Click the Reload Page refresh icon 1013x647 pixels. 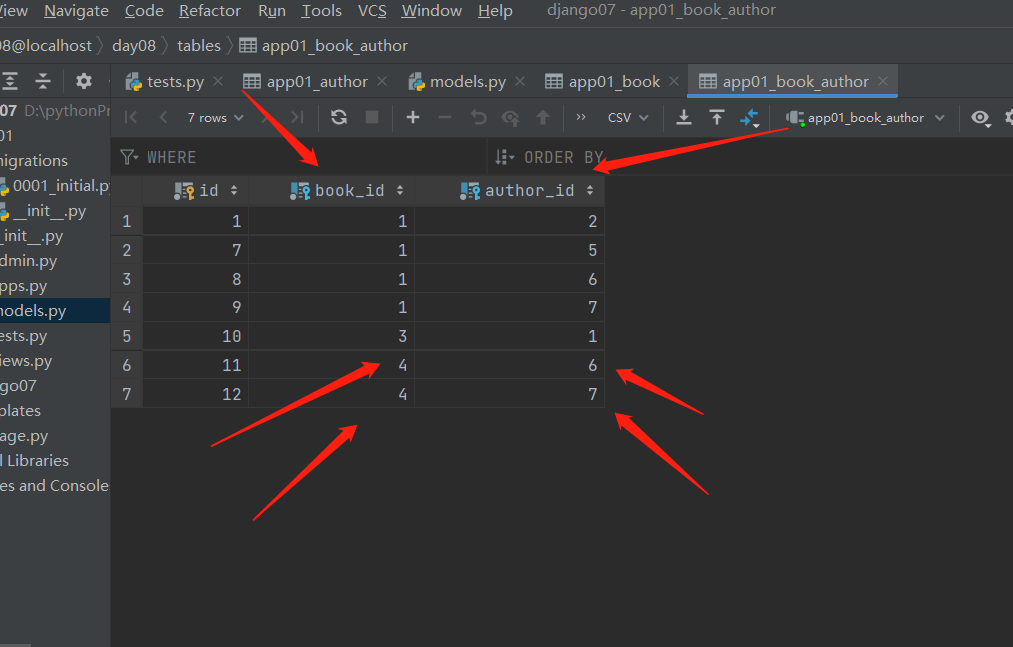(x=339, y=117)
